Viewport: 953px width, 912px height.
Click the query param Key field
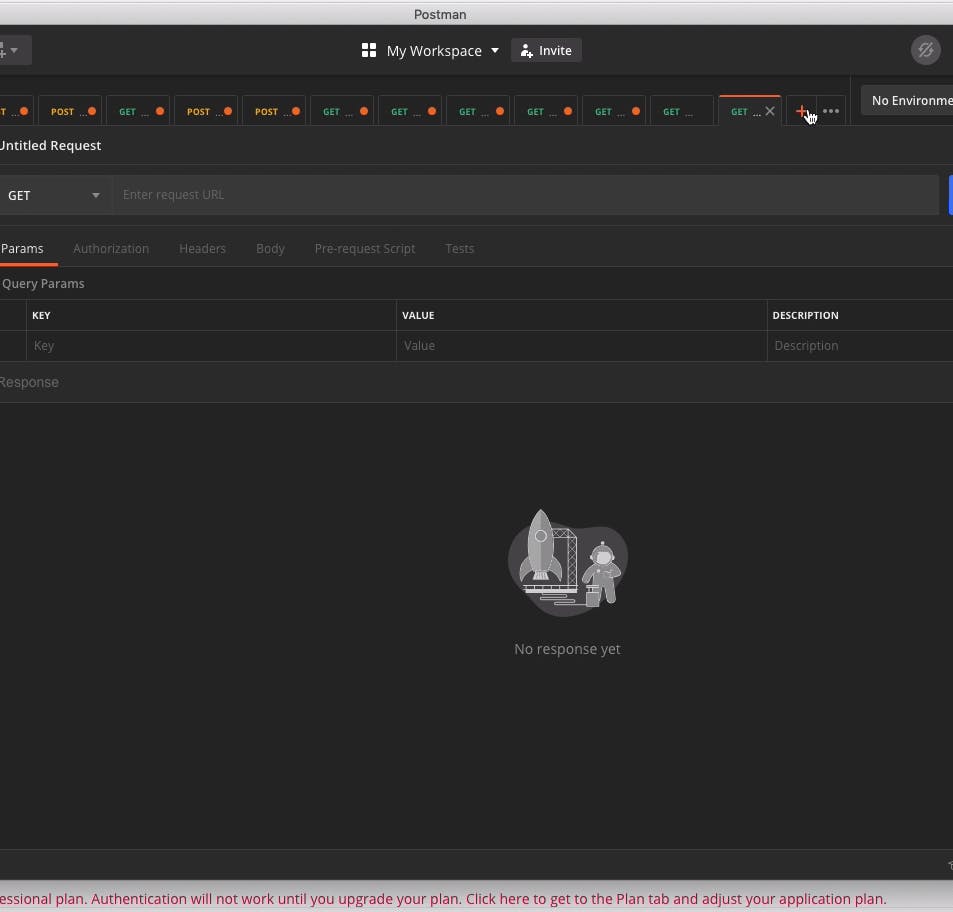pyautogui.click(x=211, y=346)
